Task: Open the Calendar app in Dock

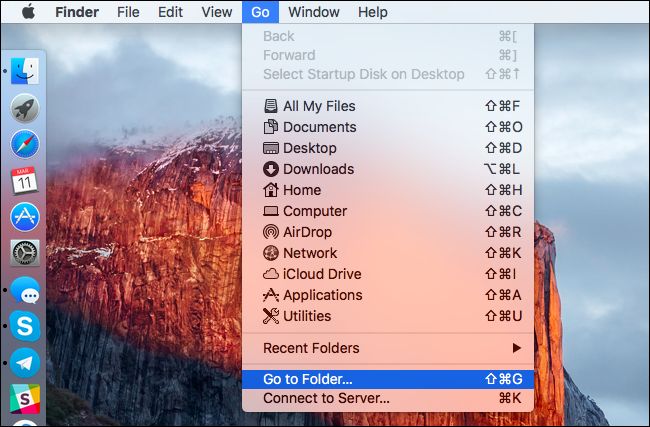Action: 25,180
